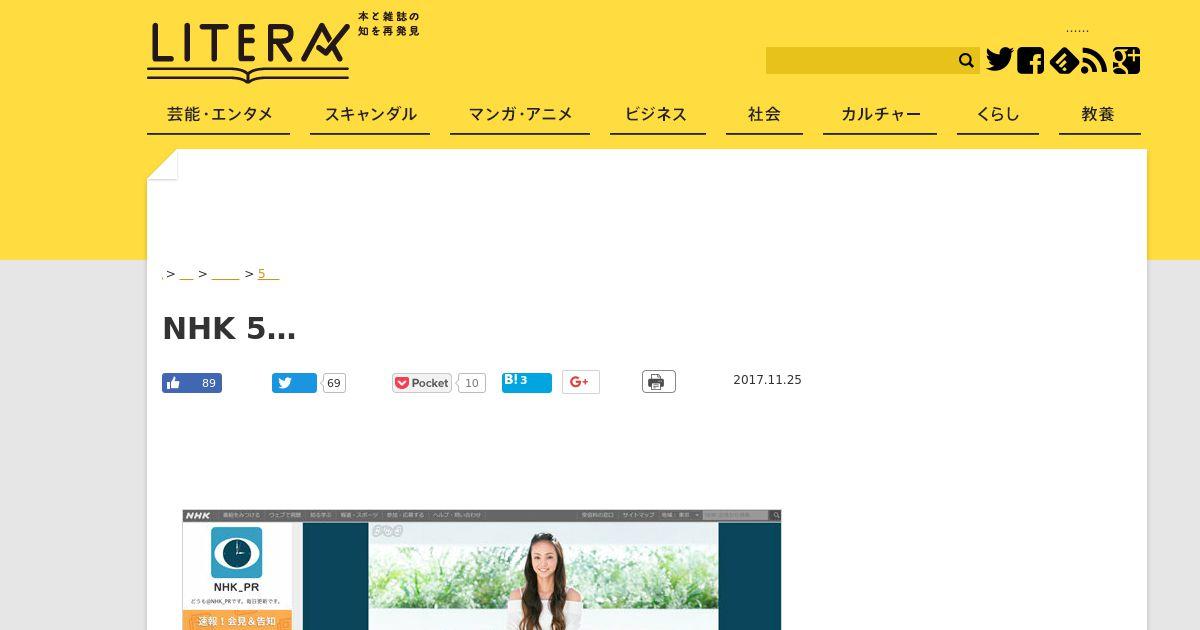1200x630 pixels.
Task: Open LITERA's Facebook page icon
Action: point(1031,60)
